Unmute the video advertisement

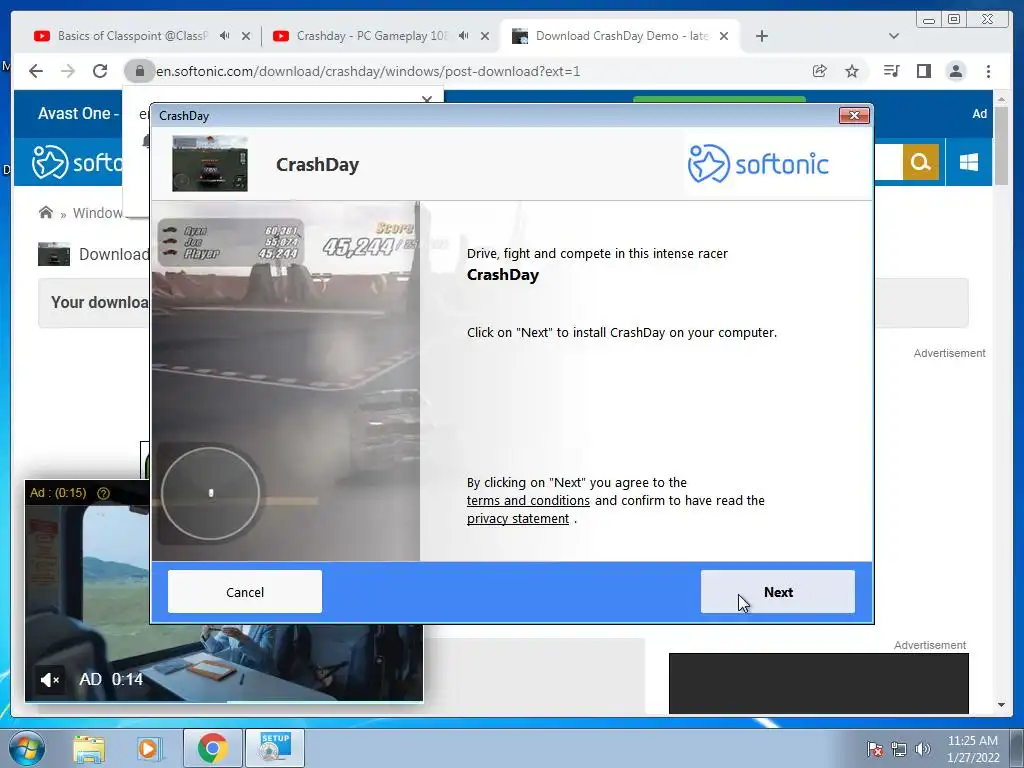click(49, 680)
